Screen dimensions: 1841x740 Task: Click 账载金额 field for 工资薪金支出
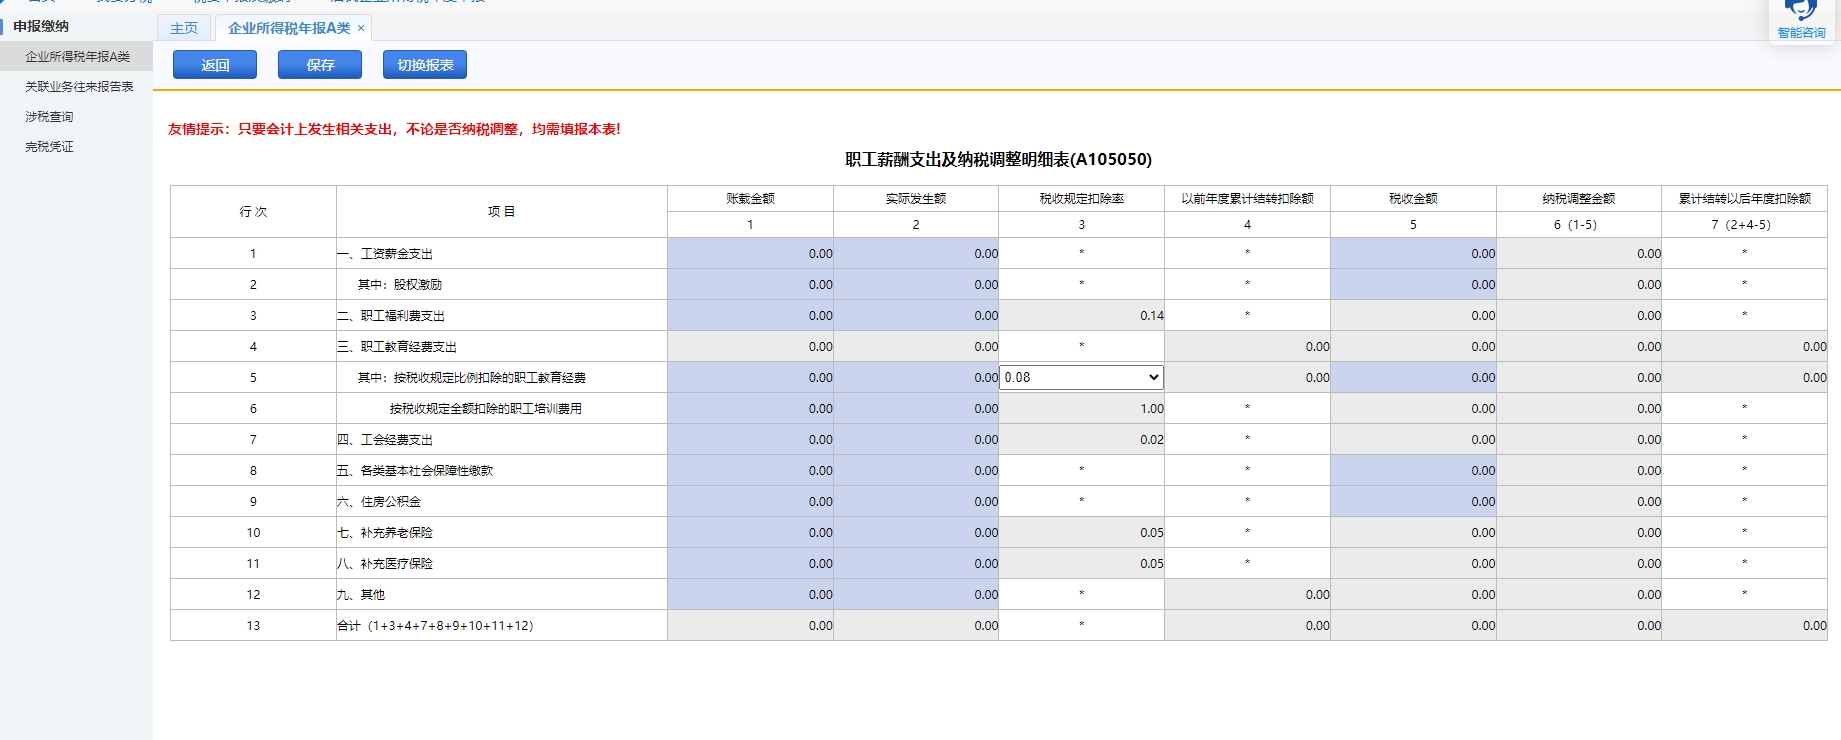(x=750, y=254)
